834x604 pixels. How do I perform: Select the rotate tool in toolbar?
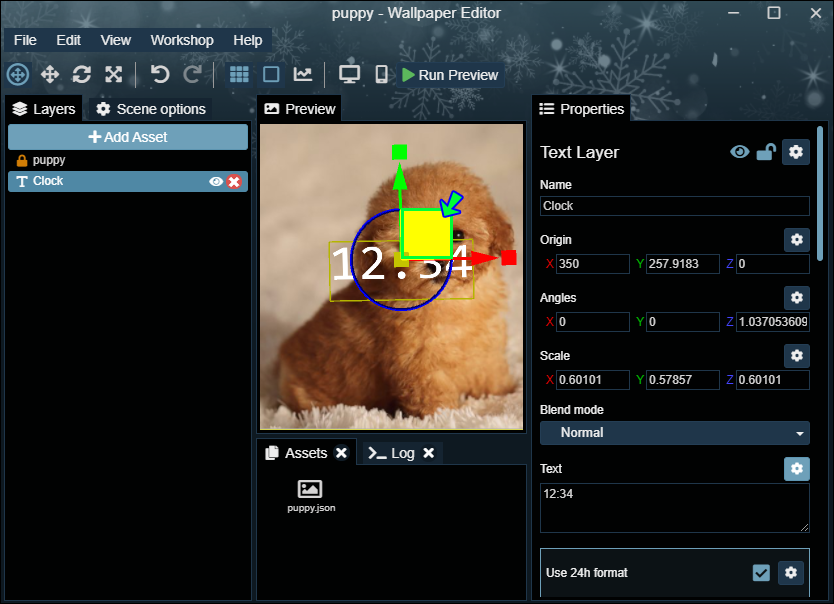[x=81, y=74]
